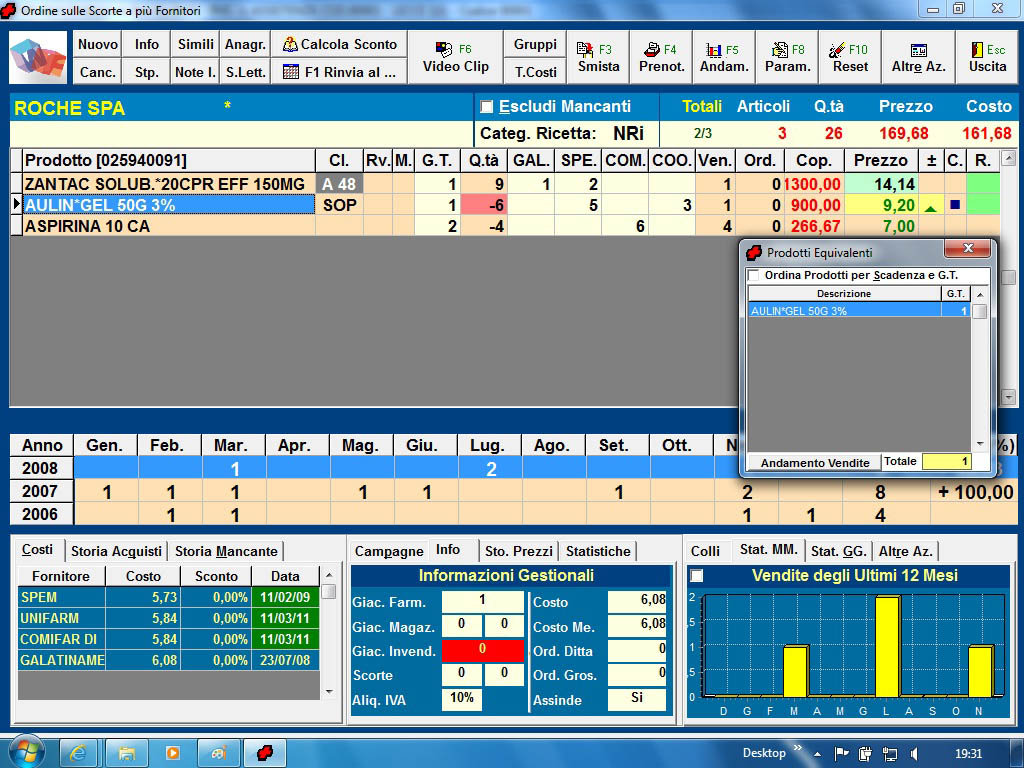Viewport: 1024px width, 768px height.
Task: Open the F6 Video Clip tool
Action: click(455, 58)
